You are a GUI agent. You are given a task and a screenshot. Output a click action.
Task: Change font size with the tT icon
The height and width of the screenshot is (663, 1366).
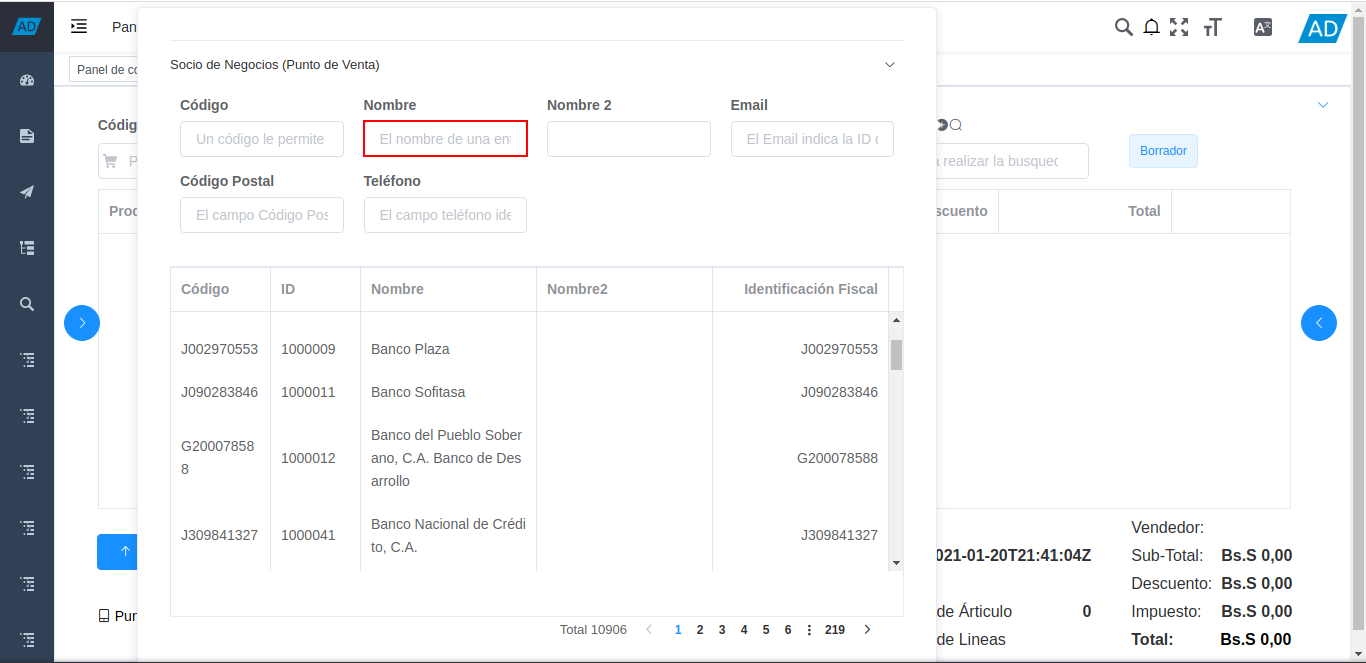pos(1213,27)
